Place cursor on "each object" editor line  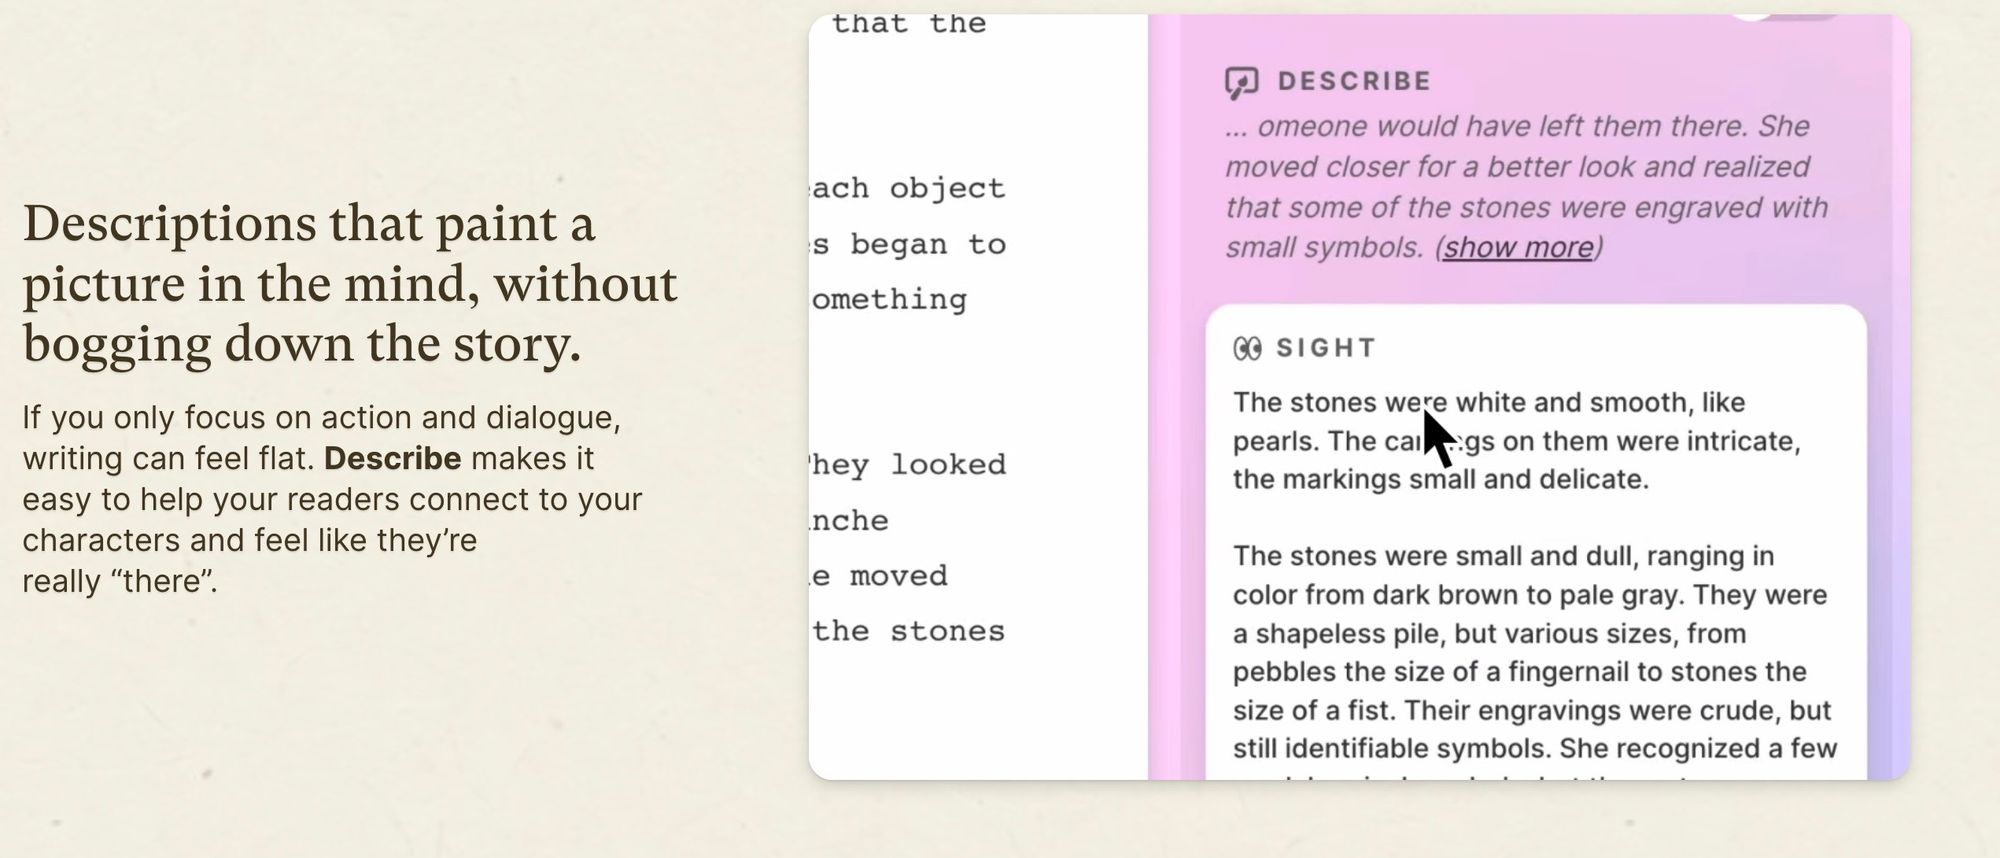pos(908,188)
